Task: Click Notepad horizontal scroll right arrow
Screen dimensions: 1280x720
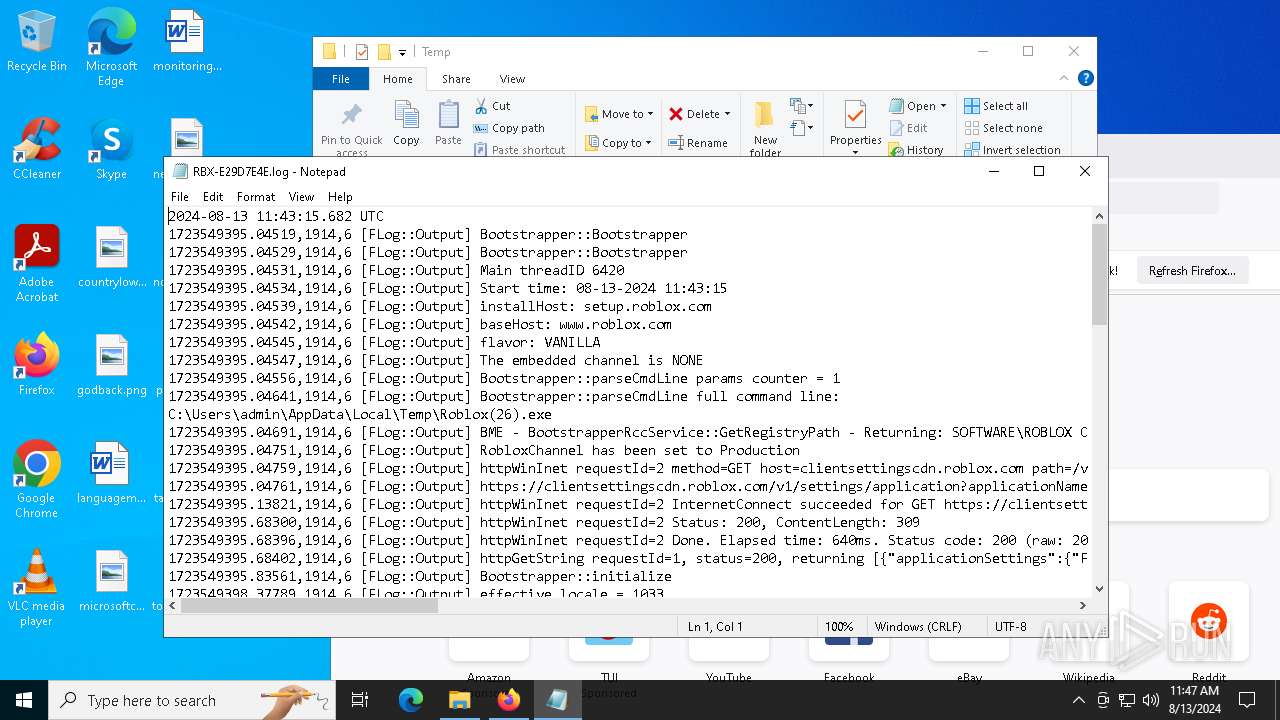Action: coord(1083,605)
